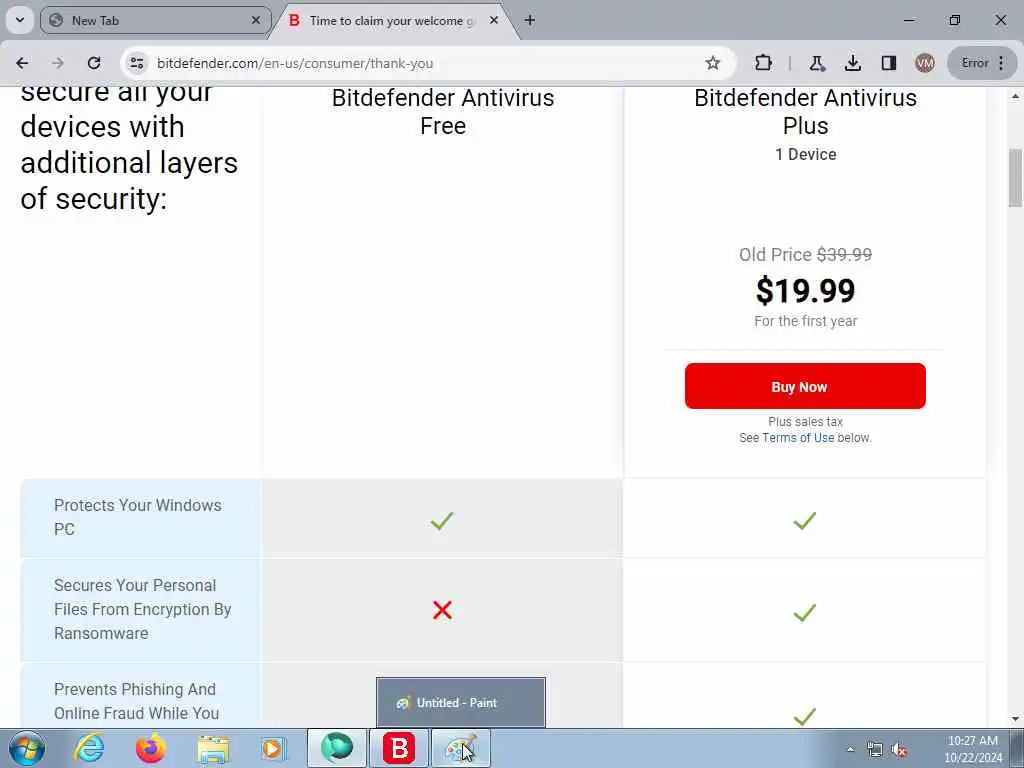Click the $19.99 price text

tap(805, 291)
